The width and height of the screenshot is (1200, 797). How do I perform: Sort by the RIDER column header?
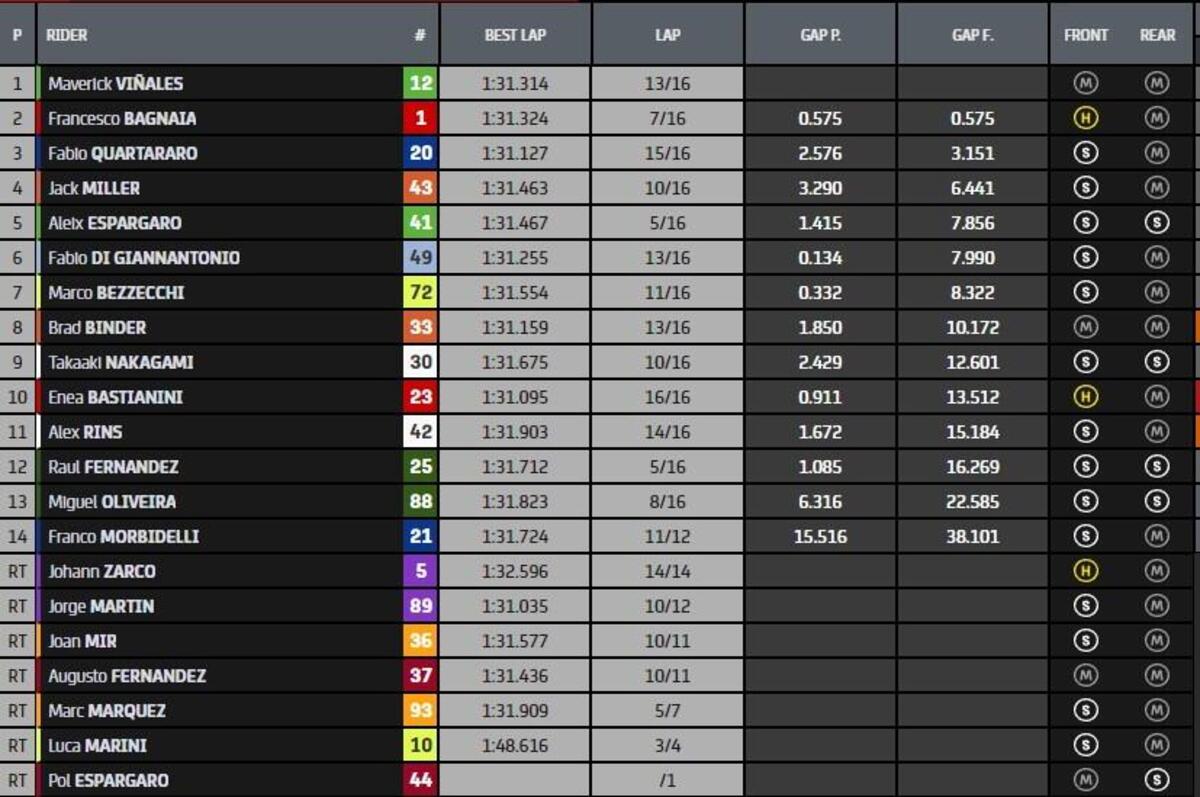click(x=68, y=35)
